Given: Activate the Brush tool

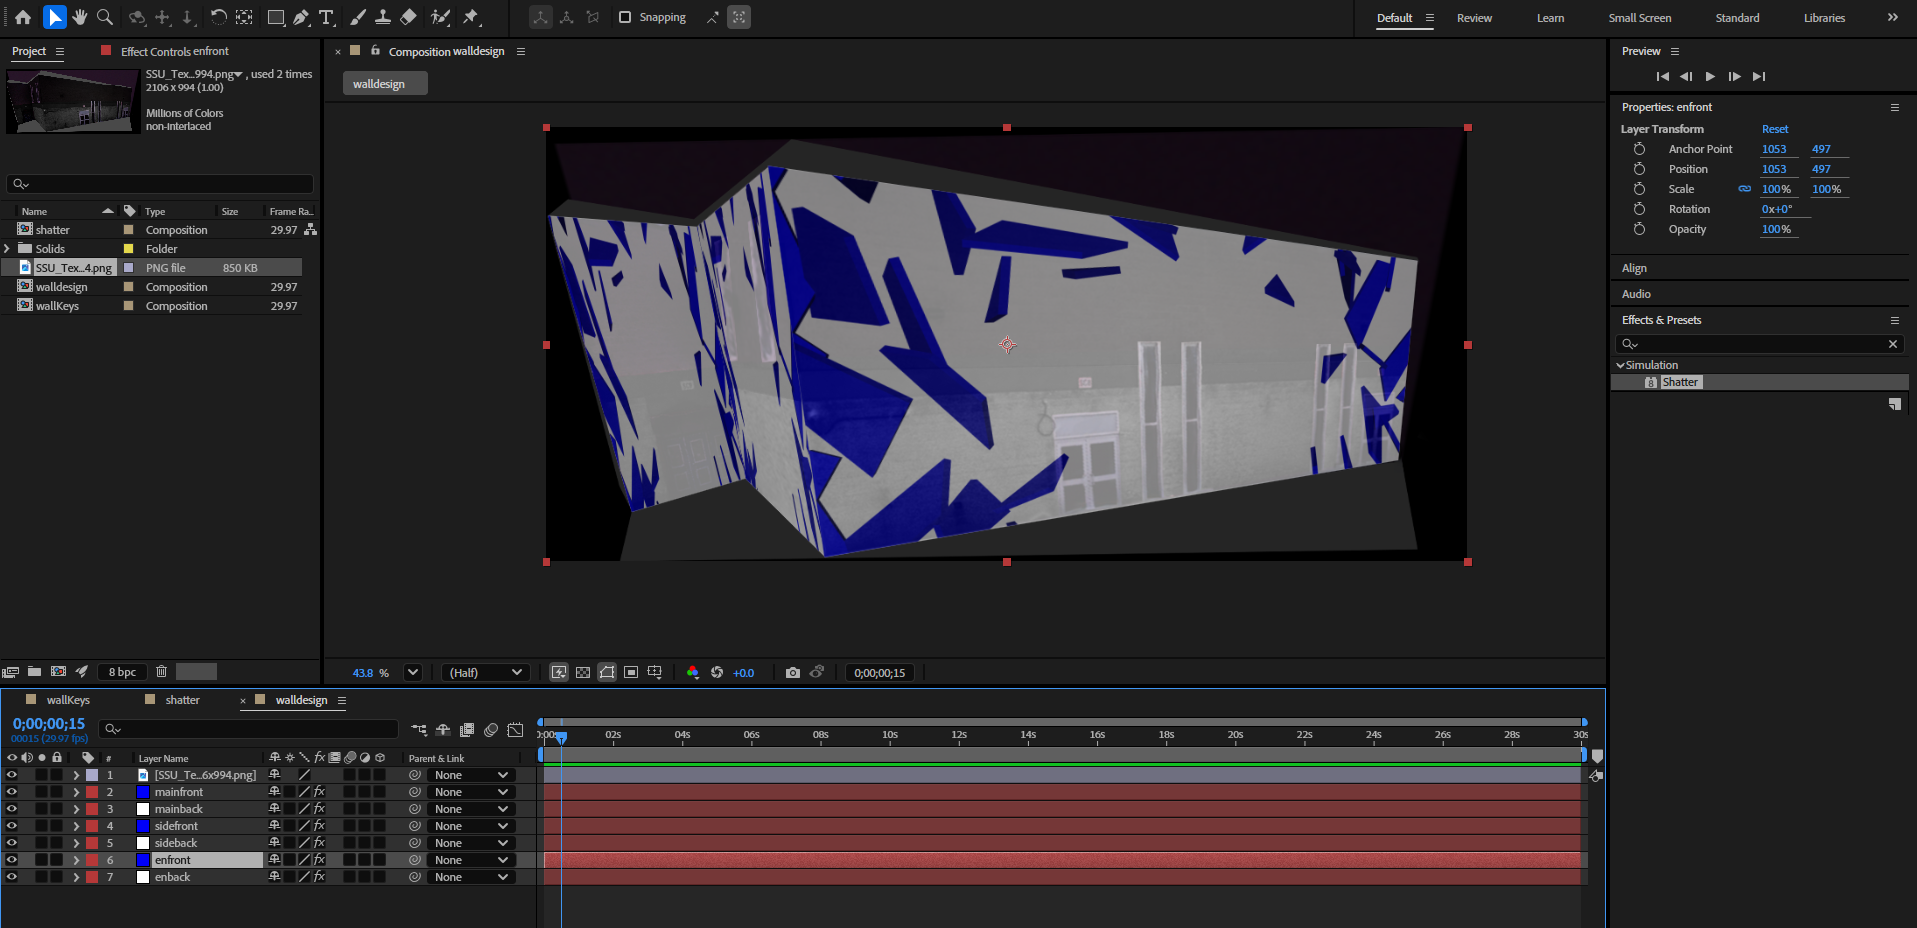Looking at the screenshot, I should click(x=358, y=17).
